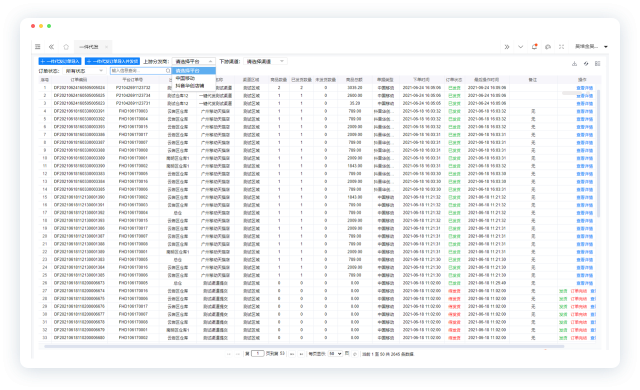Viewport: 640px width, 390px height.
Task: Click order number cell in row 1
Action: click(x=79, y=88)
